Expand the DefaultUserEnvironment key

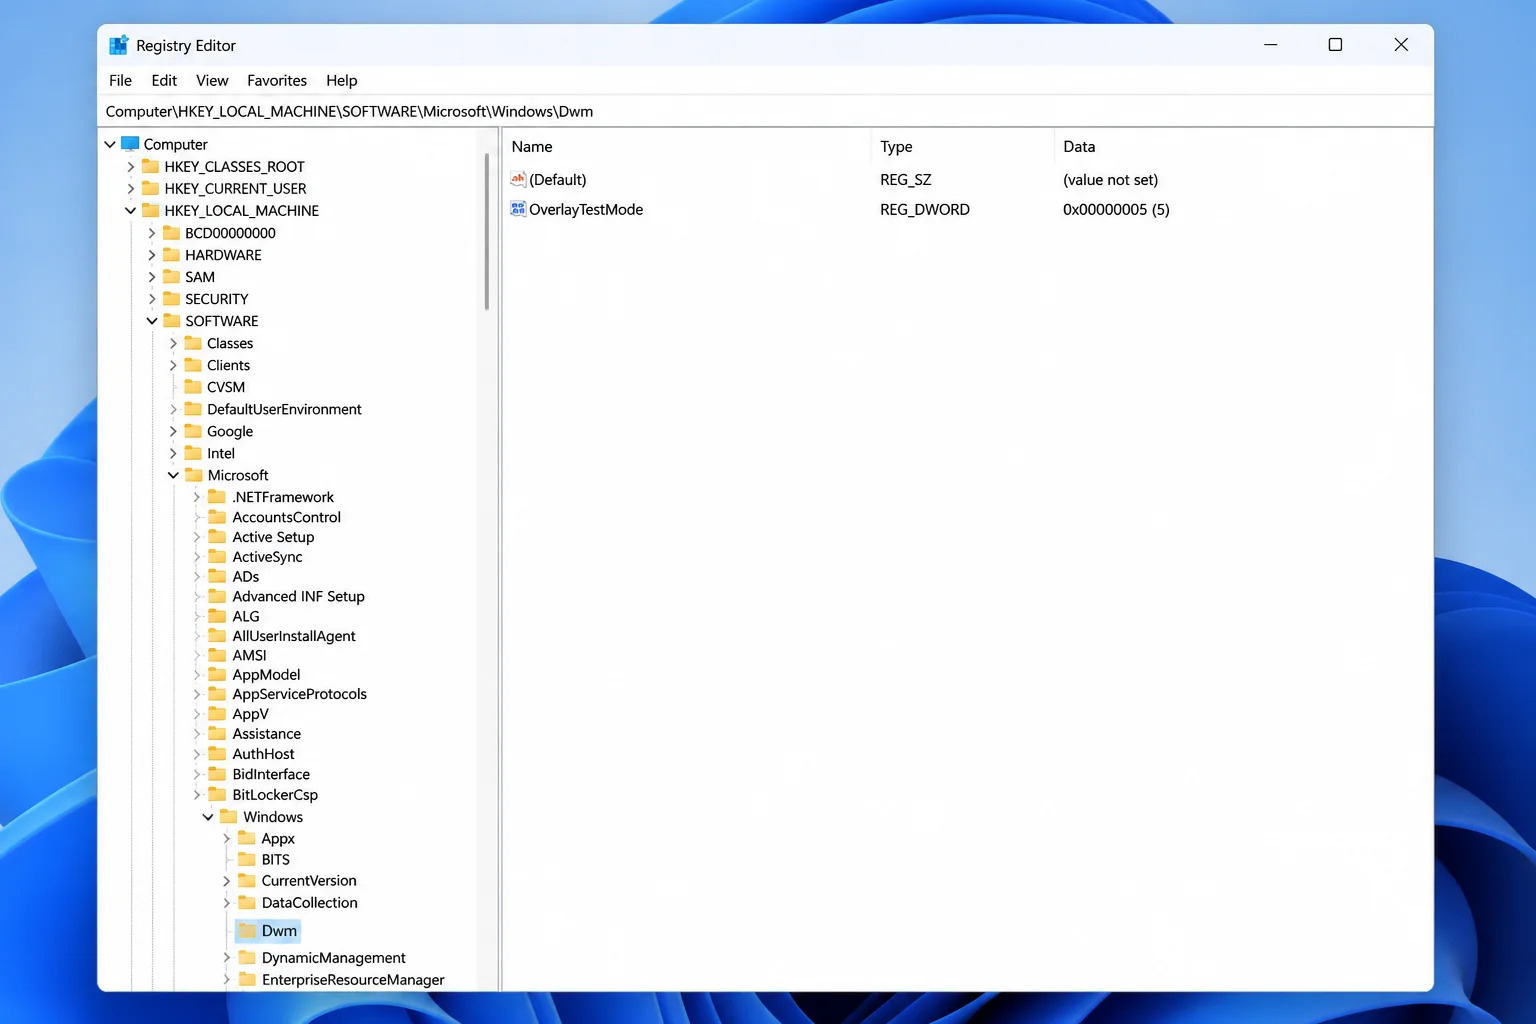click(x=173, y=409)
